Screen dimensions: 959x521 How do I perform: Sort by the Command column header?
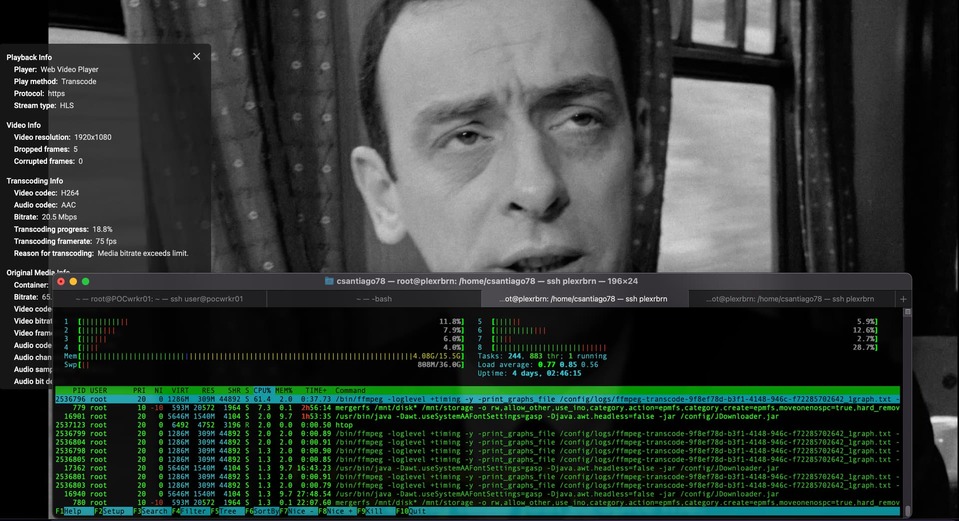pos(350,390)
